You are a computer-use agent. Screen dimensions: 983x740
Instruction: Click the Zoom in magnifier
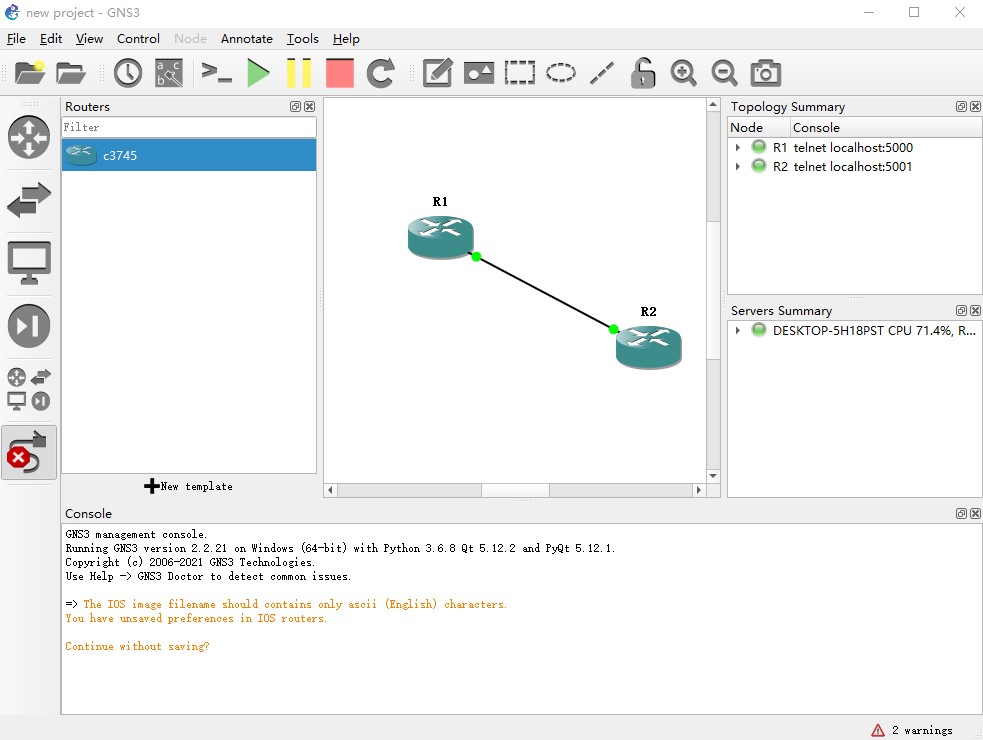pyautogui.click(x=683, y=73)
